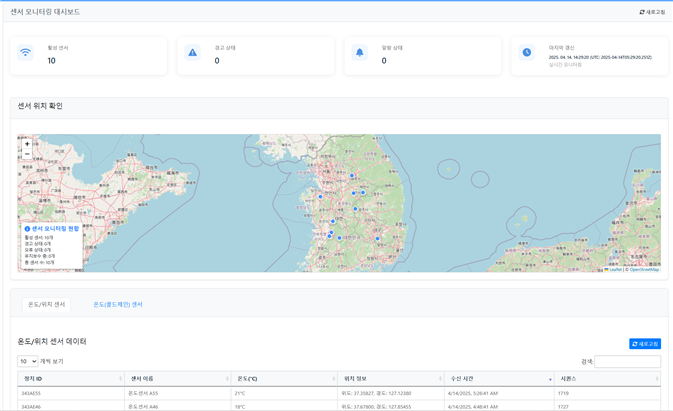
Task: Click the blue 새로고침 button above table
Action: coord(645,344)
